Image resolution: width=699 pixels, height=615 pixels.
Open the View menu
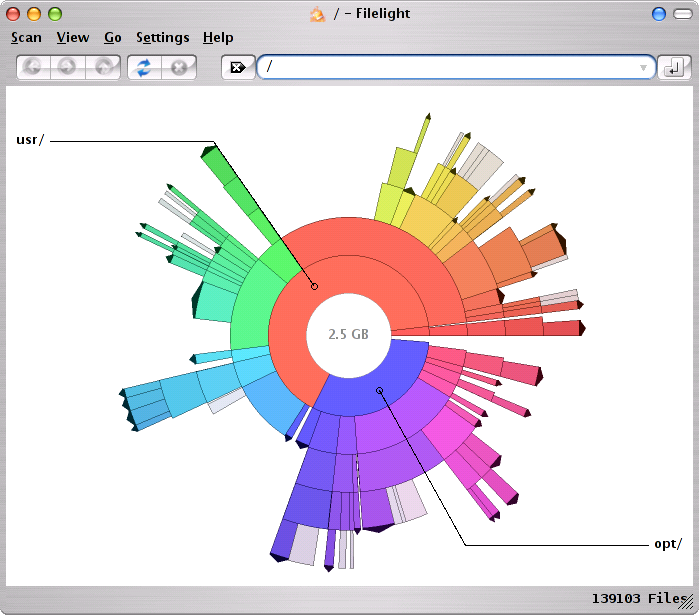point(72,37)
